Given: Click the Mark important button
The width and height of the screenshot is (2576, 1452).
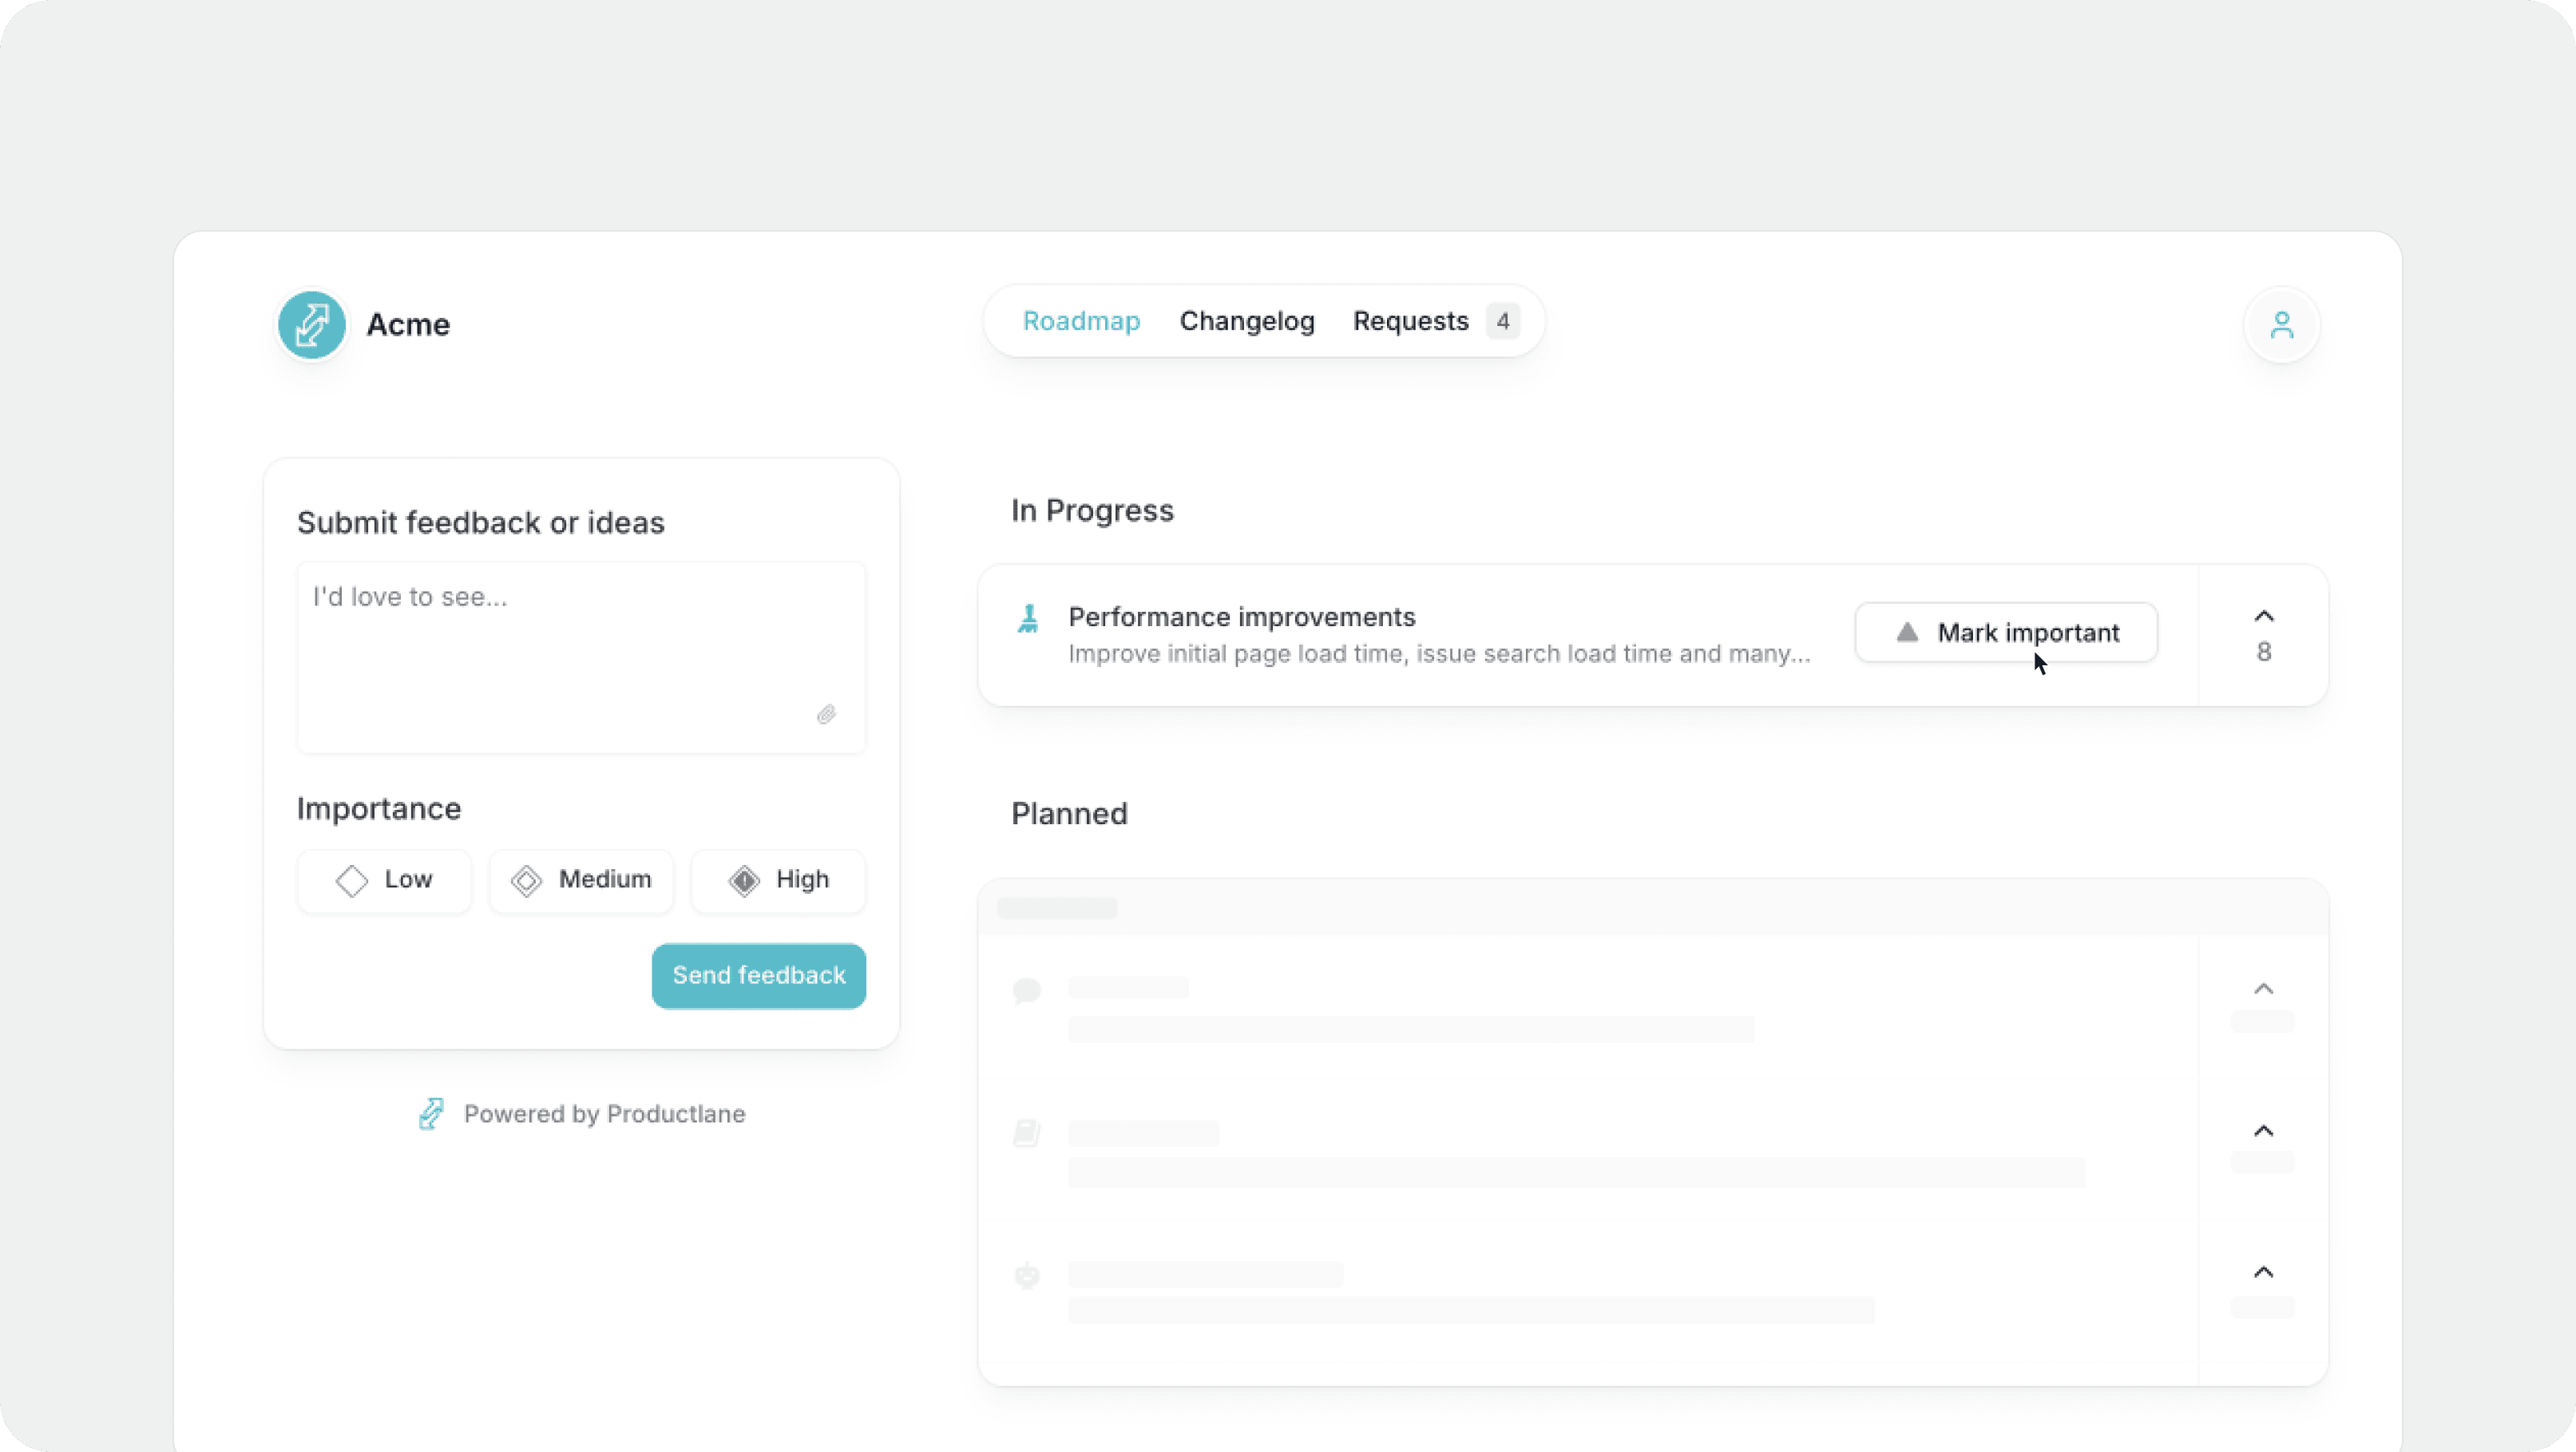Looking at the screenshot, I should [2006, 632].
